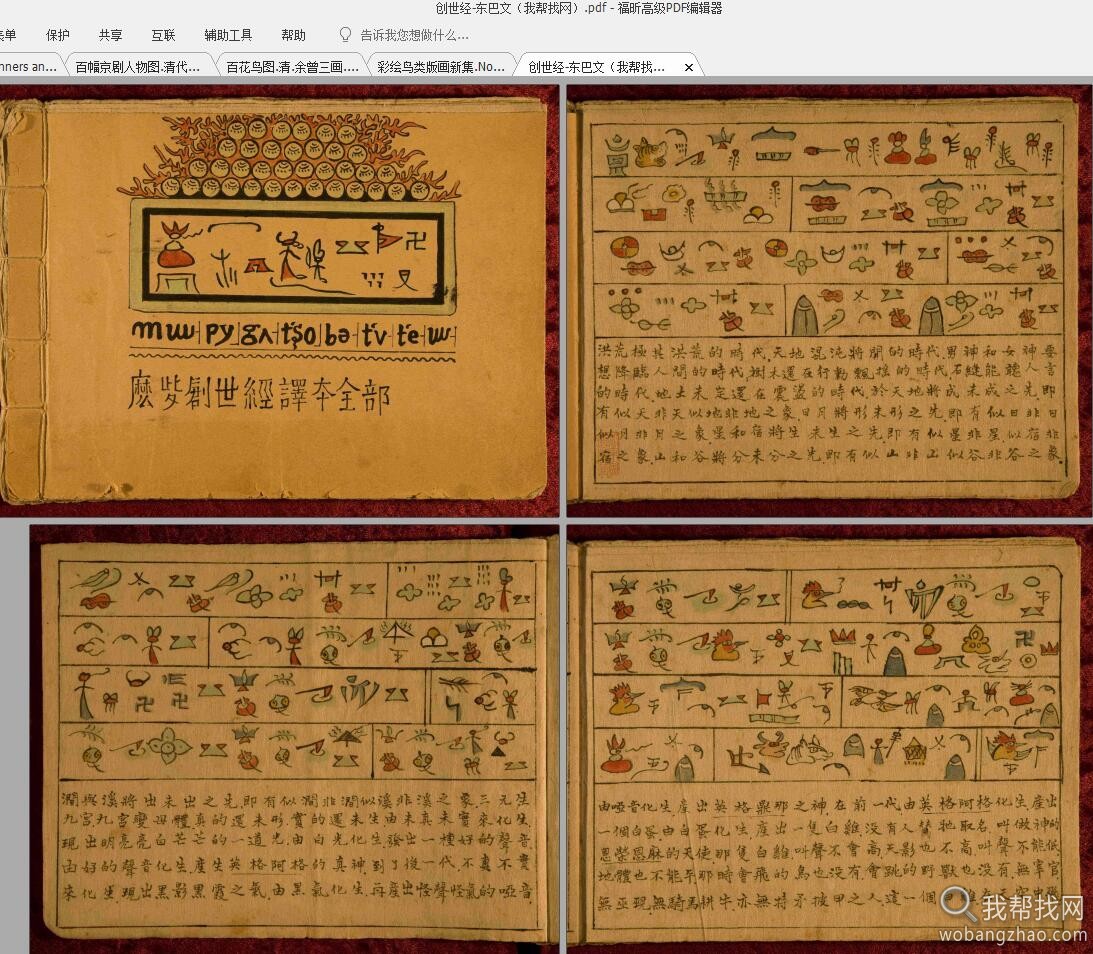This screenshot has width=1093, height=954.
Task: Select the 创世经-东巴文 document tab
Action: click(596, 67)
